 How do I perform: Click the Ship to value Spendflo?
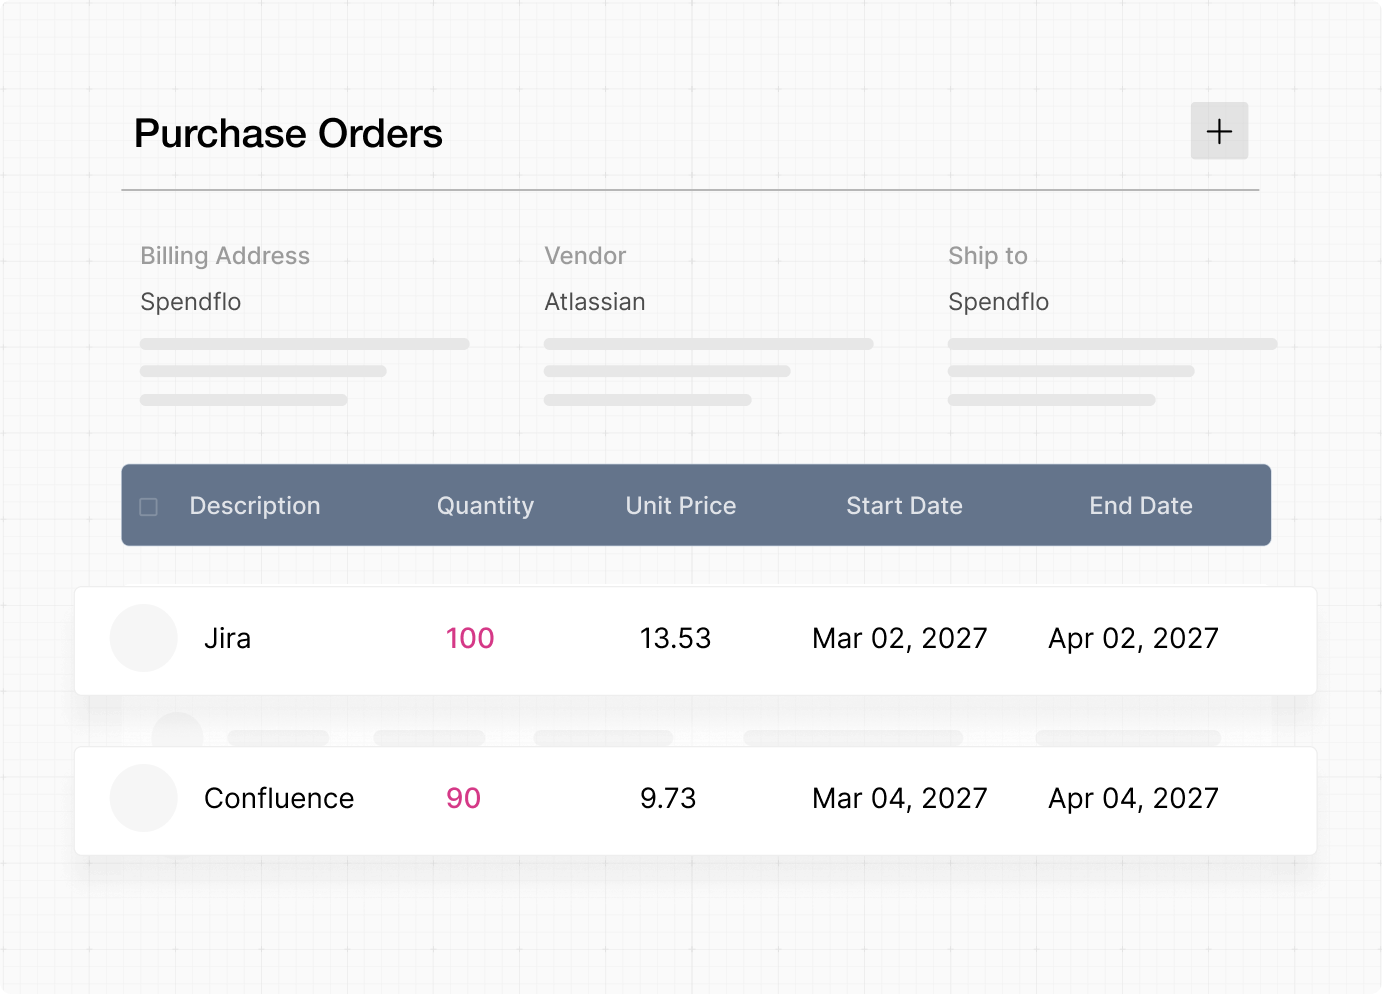pos(998,302)
